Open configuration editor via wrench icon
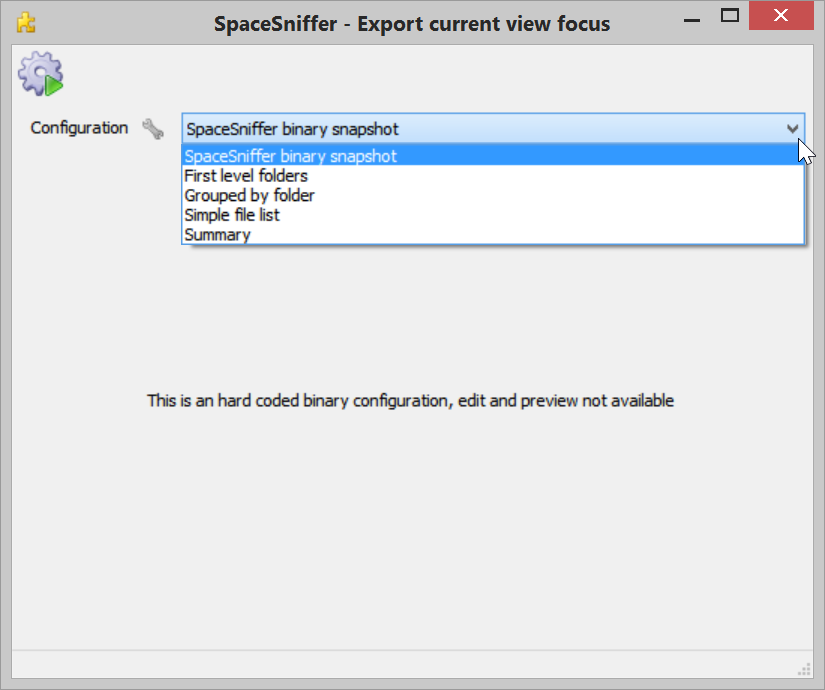Image resolution: width=825 pixels, height=690 pixels. pyautogui.click(x=153, y=129)
